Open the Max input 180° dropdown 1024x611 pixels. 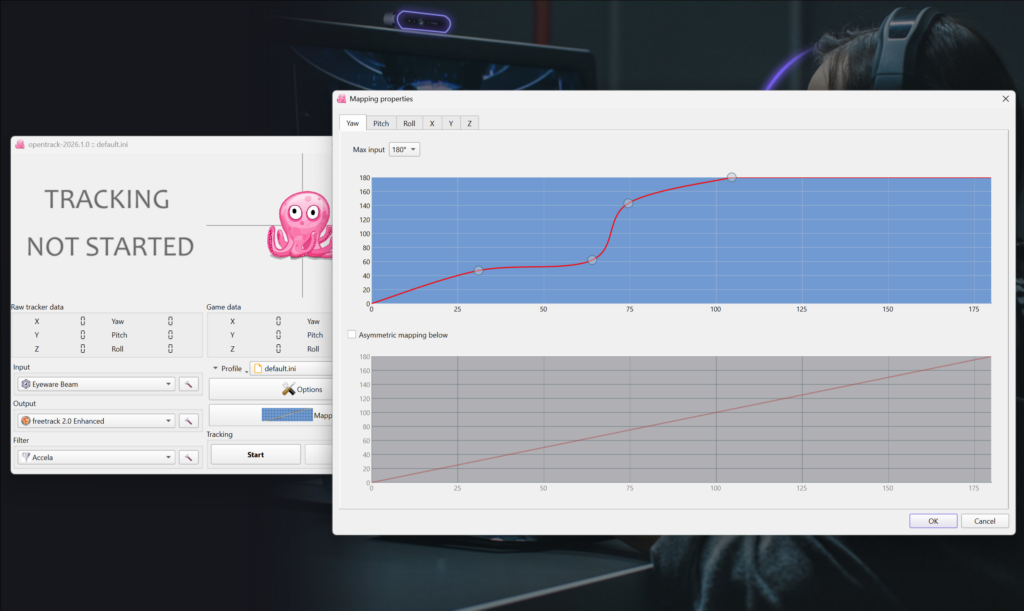click(x=404, y=149)
